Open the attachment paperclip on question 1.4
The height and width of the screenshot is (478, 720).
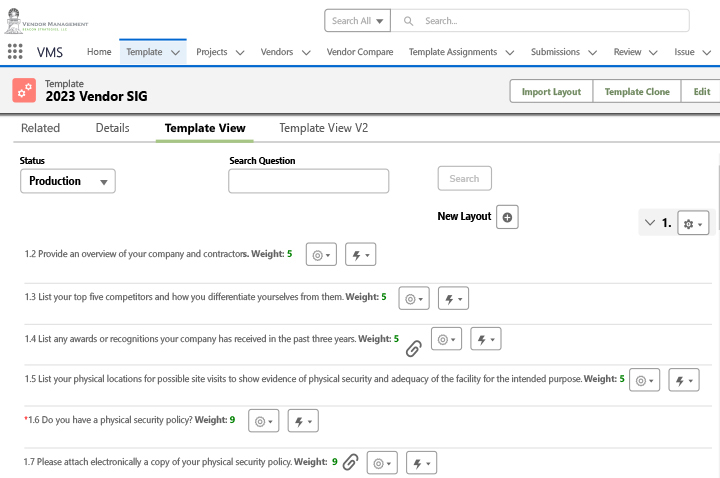pos(413,348)
